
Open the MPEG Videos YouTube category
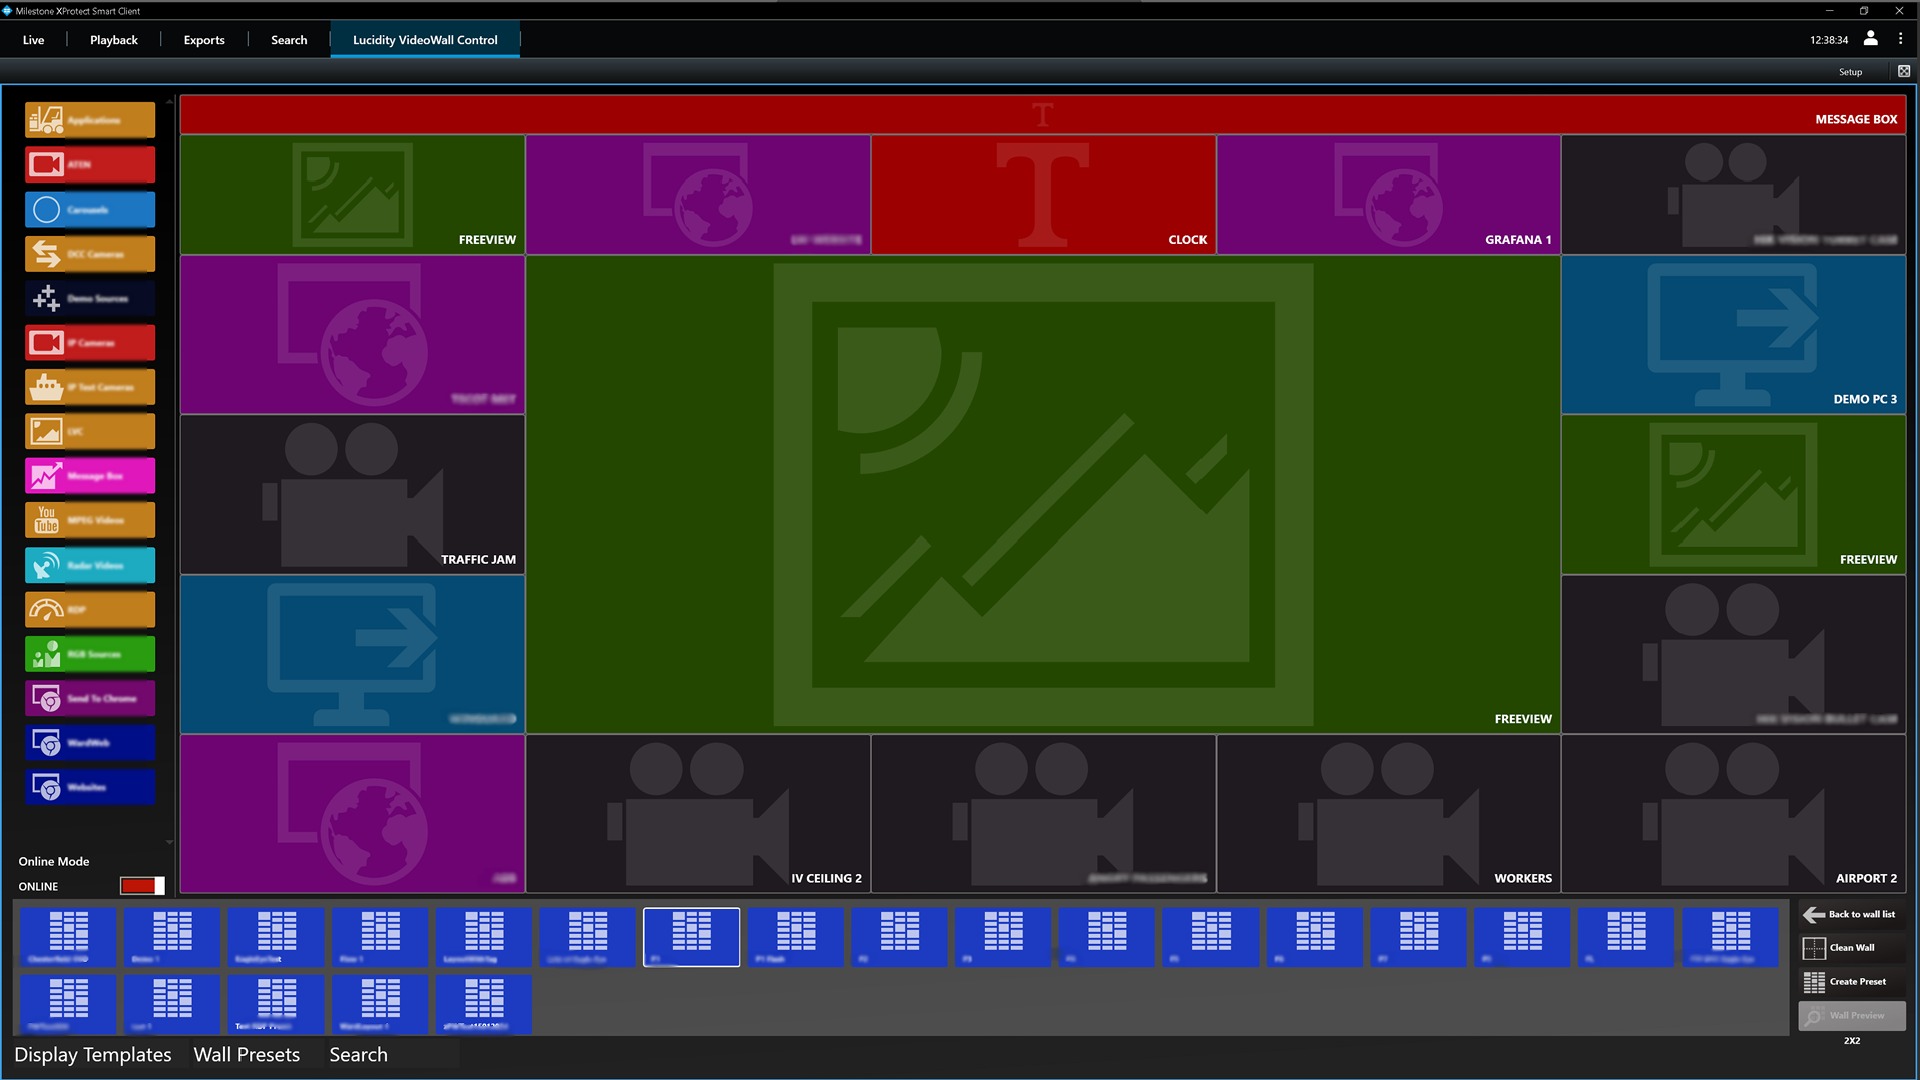click(x=90, y=520)
